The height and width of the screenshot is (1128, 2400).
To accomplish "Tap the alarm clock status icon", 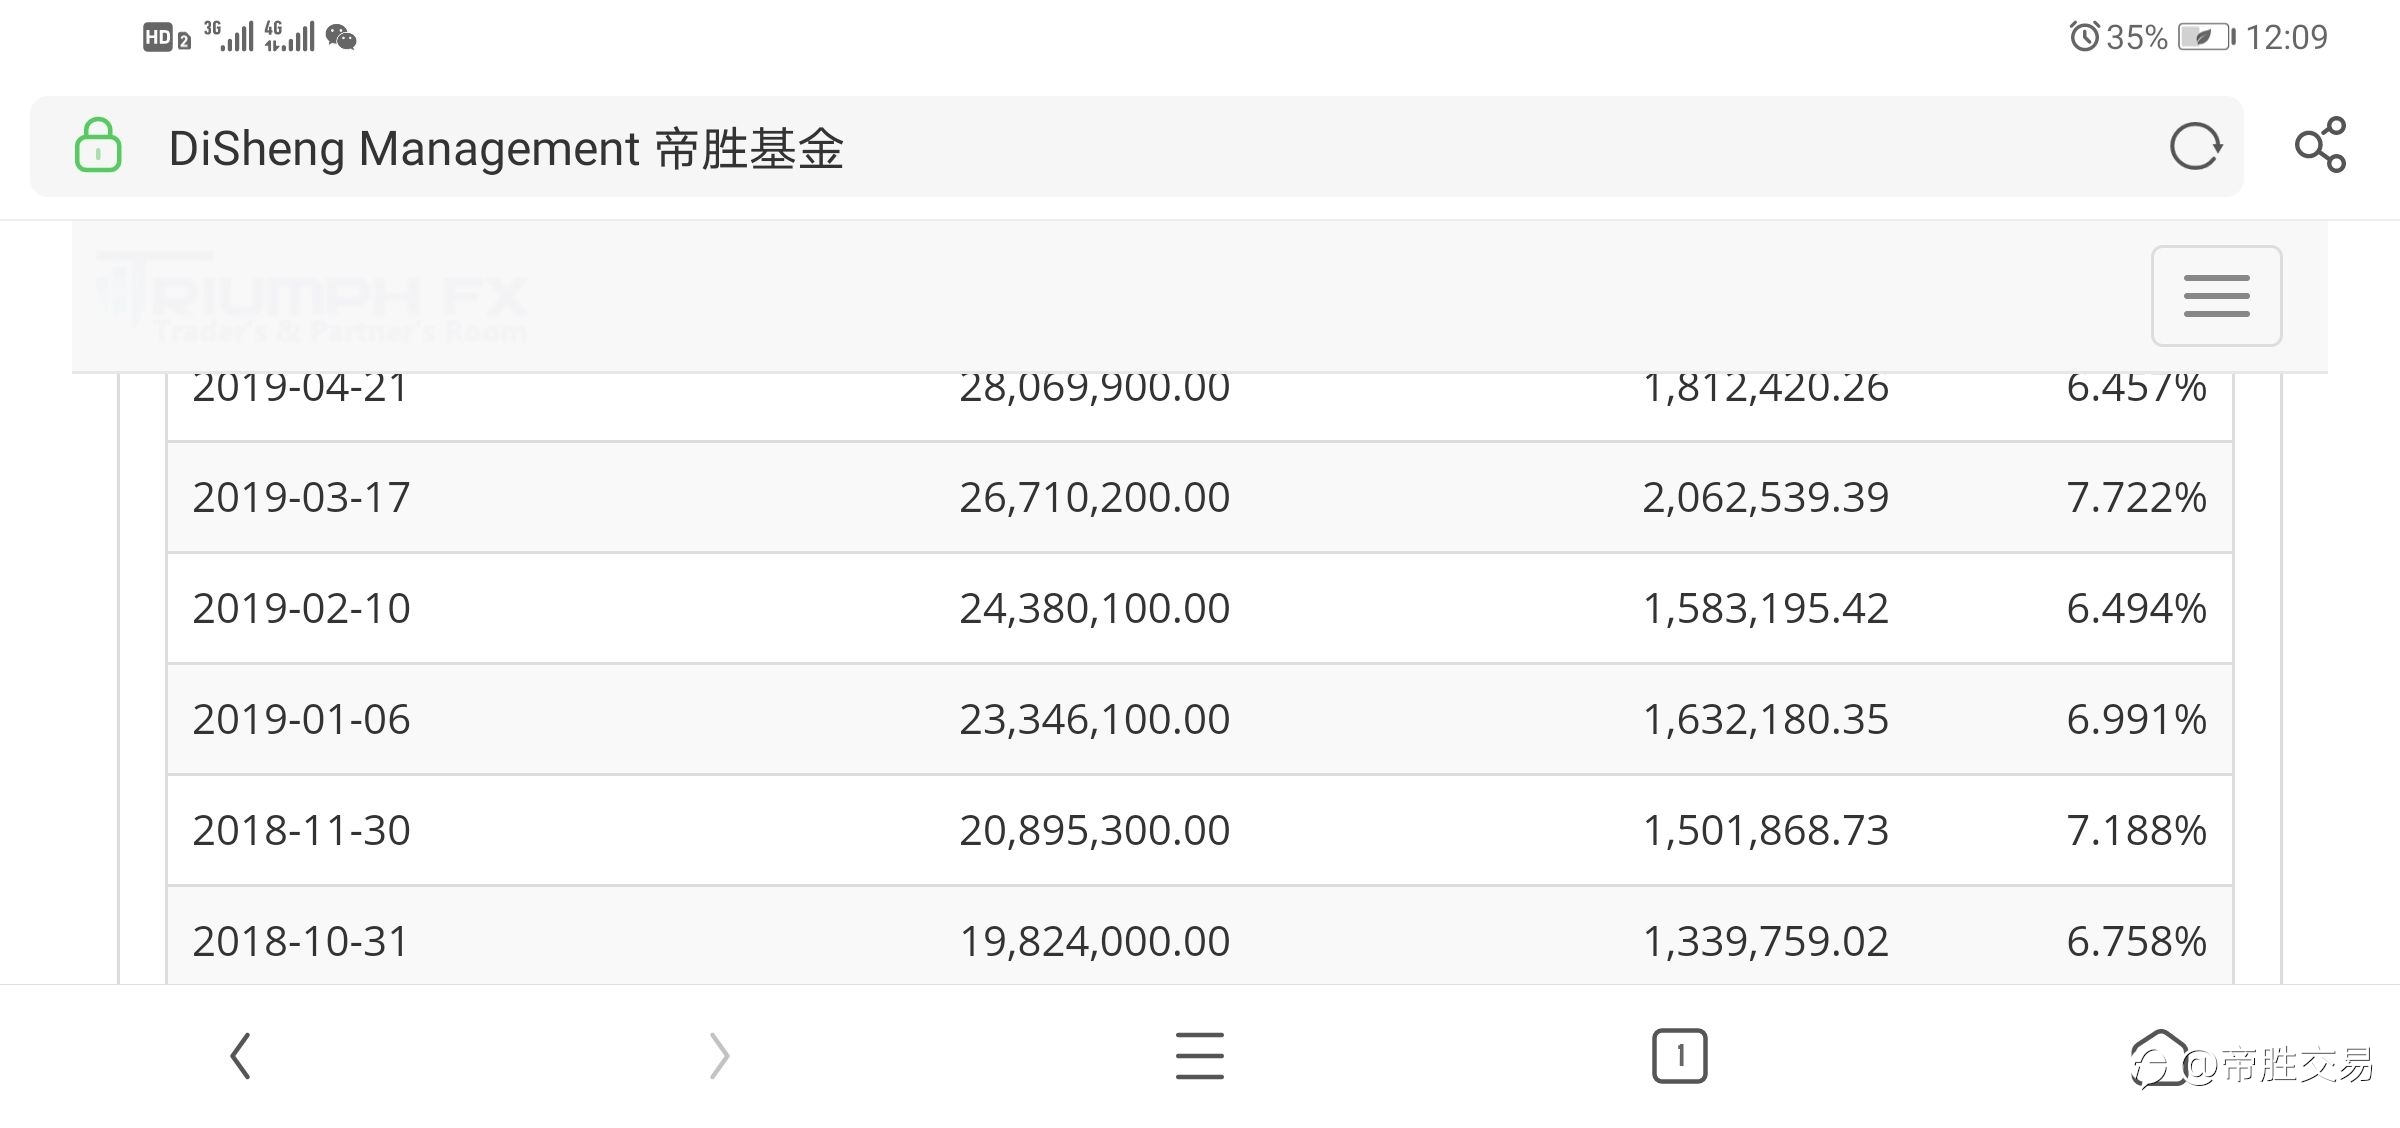I will click(2084, 38).
